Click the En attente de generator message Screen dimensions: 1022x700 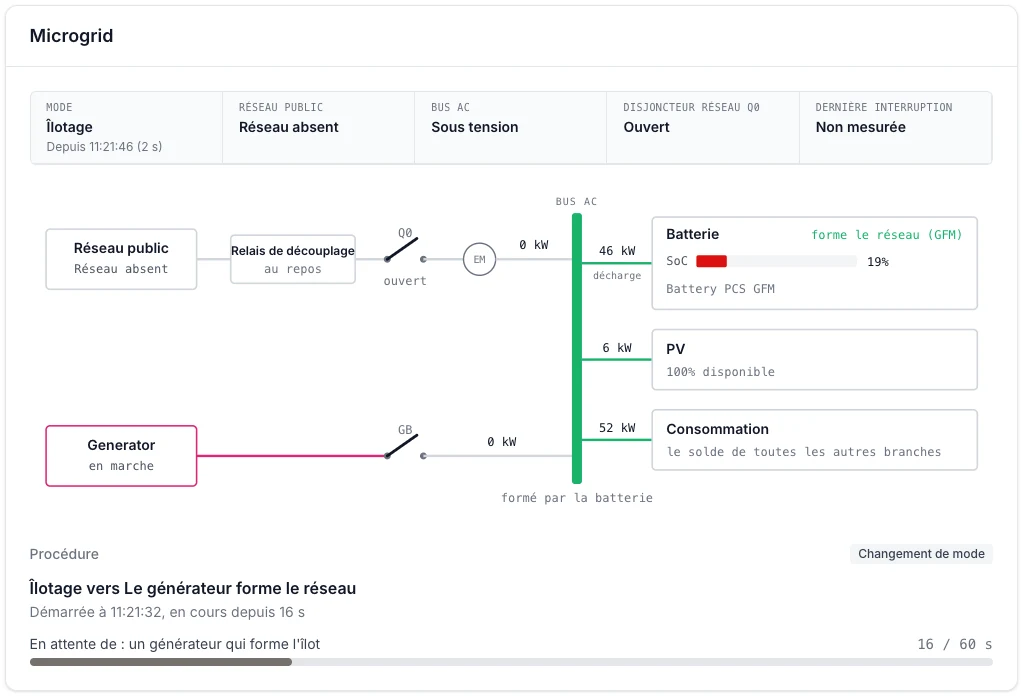coord(175,645)
